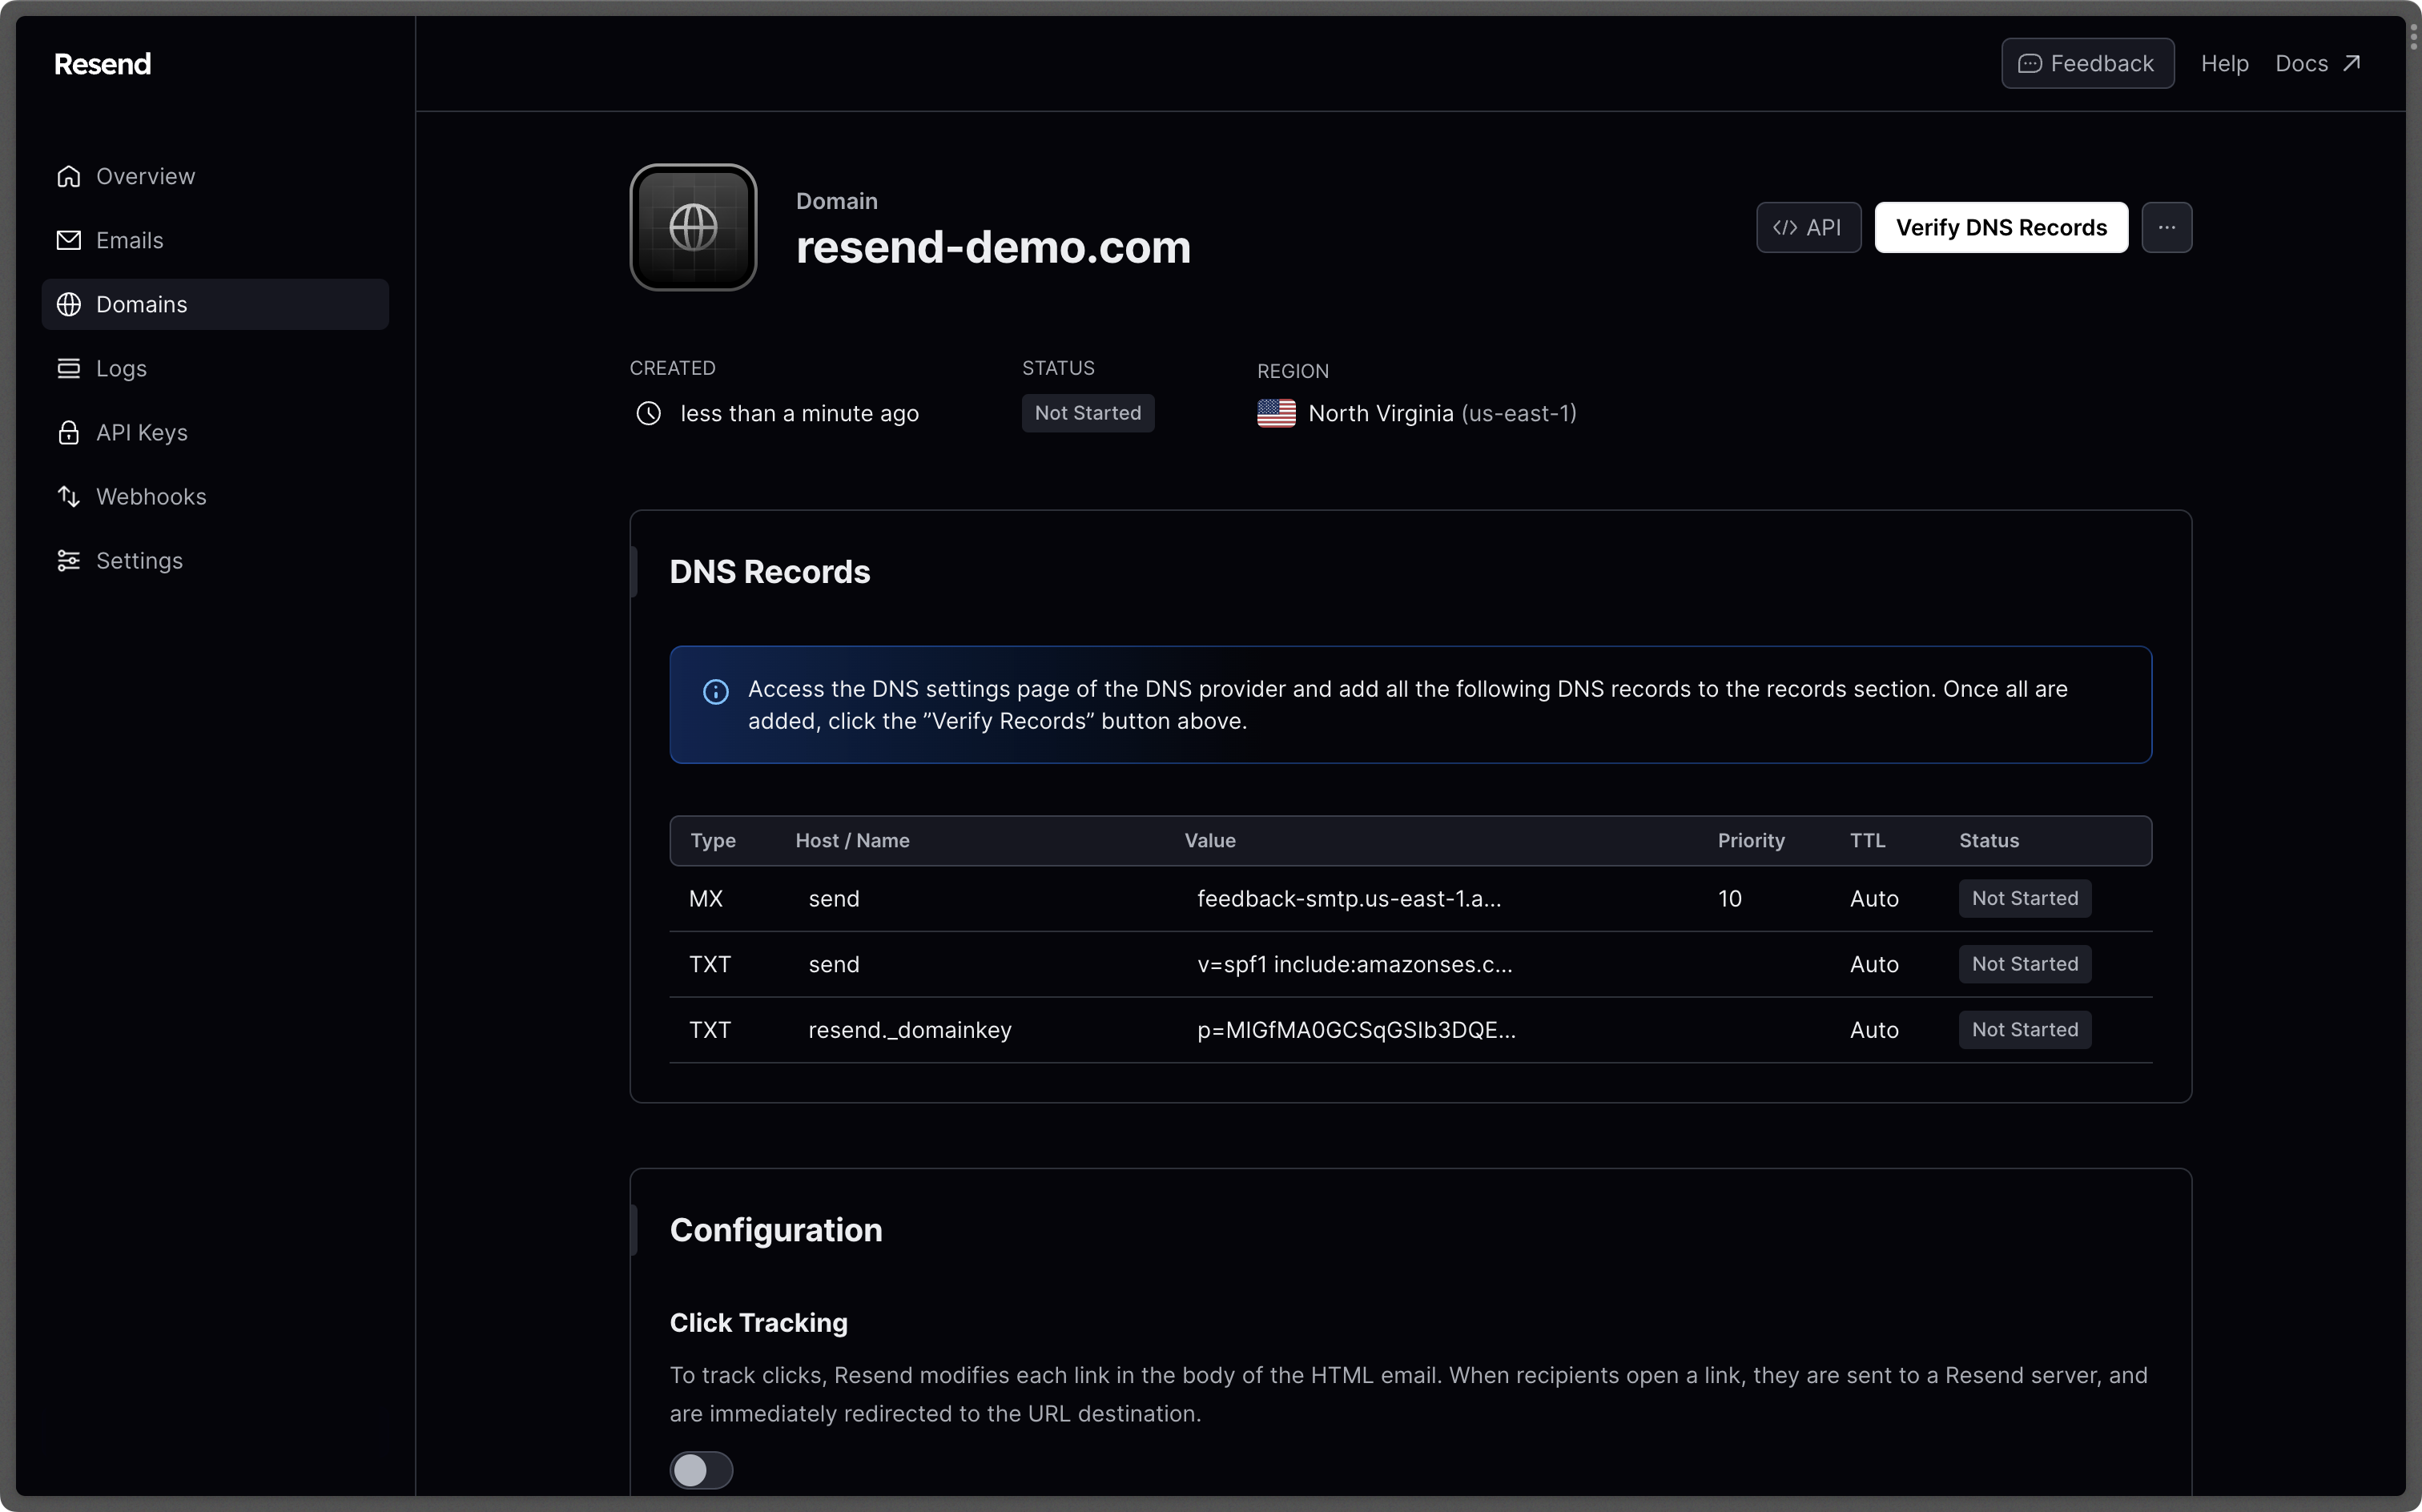This screenshot has width=2422, height=1512.
Task: Open the three-dots more options menu
Action: (x=2167, y=227)
